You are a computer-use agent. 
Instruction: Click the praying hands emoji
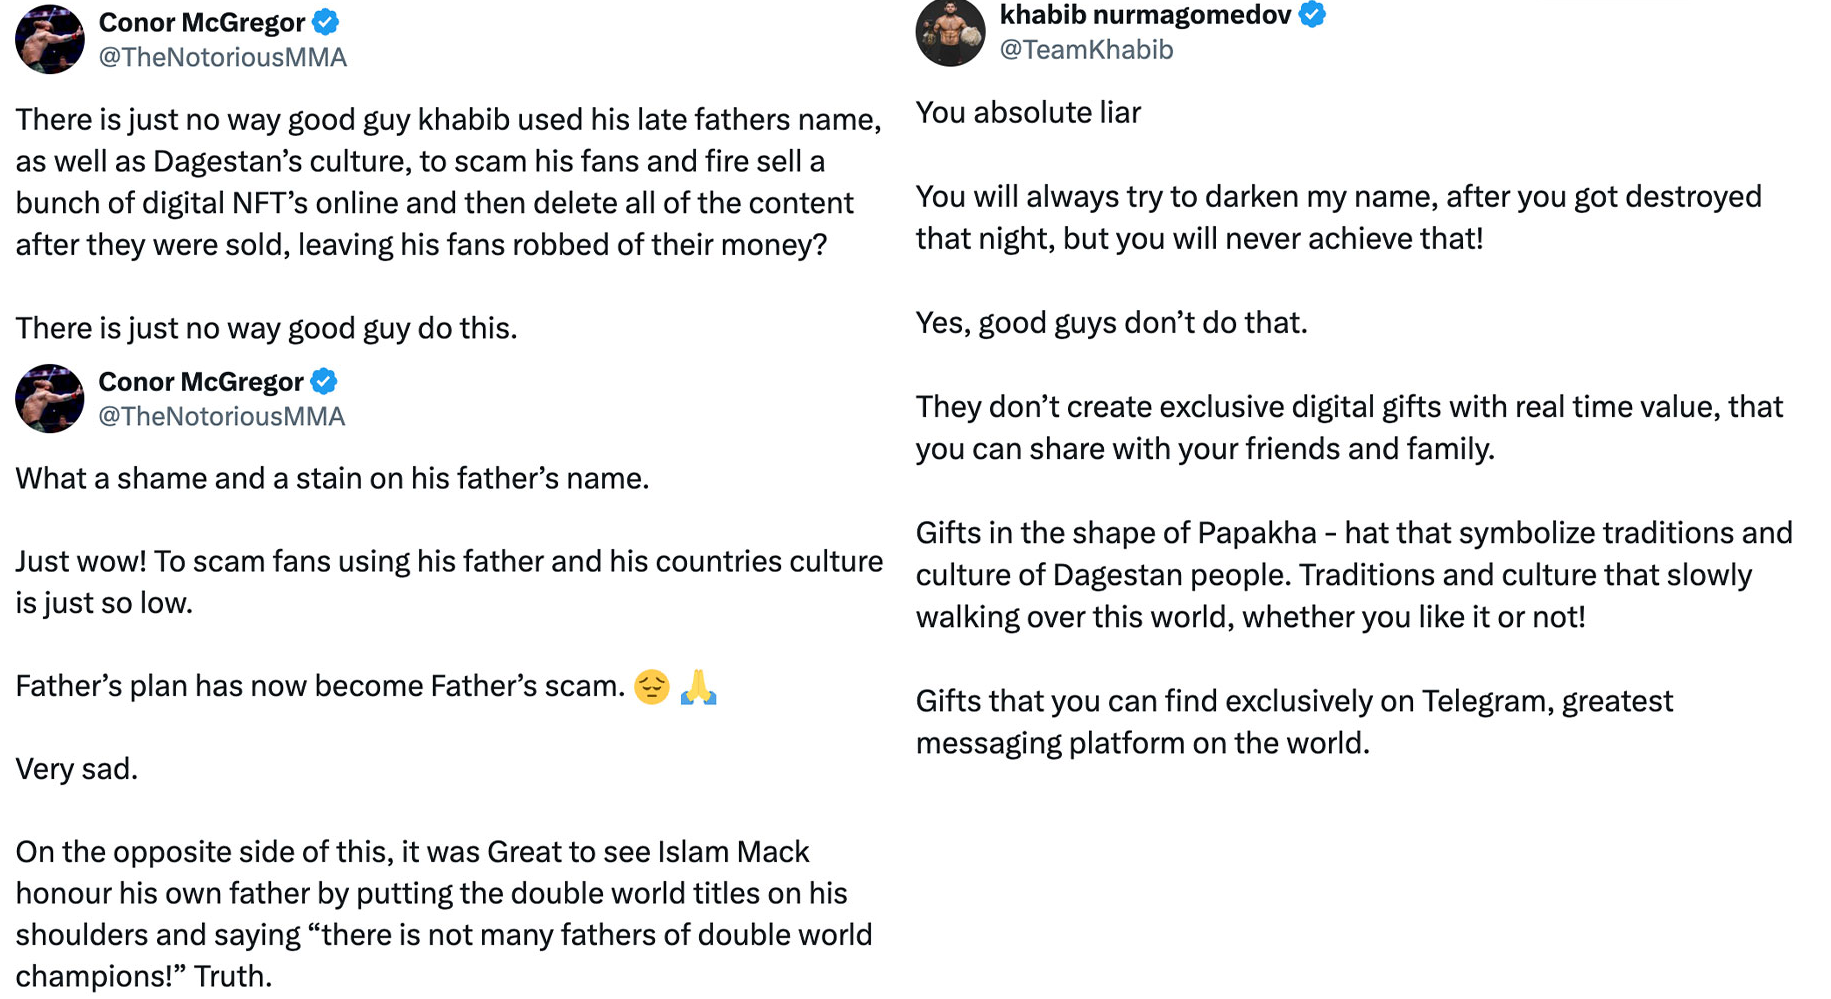[x=698, y=687]
